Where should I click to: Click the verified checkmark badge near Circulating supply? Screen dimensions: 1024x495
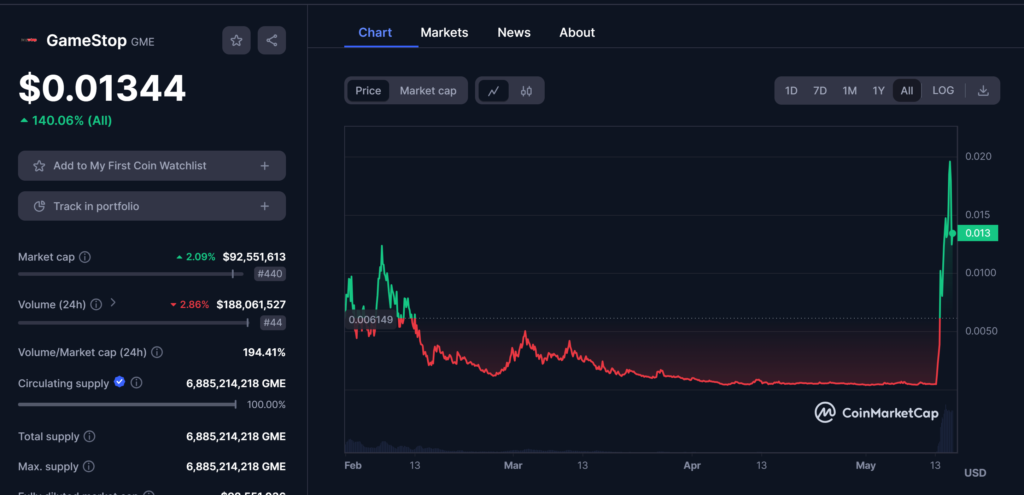pos(120,382)
